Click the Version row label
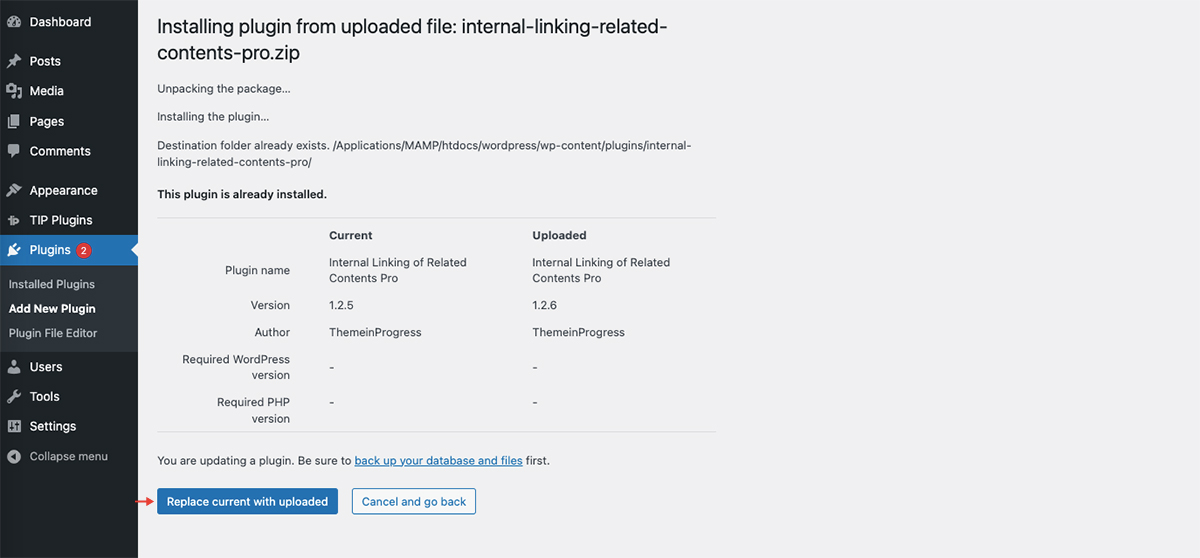Image resolution: width=1200 pixels, height=558 pixels. click(270, 305)
